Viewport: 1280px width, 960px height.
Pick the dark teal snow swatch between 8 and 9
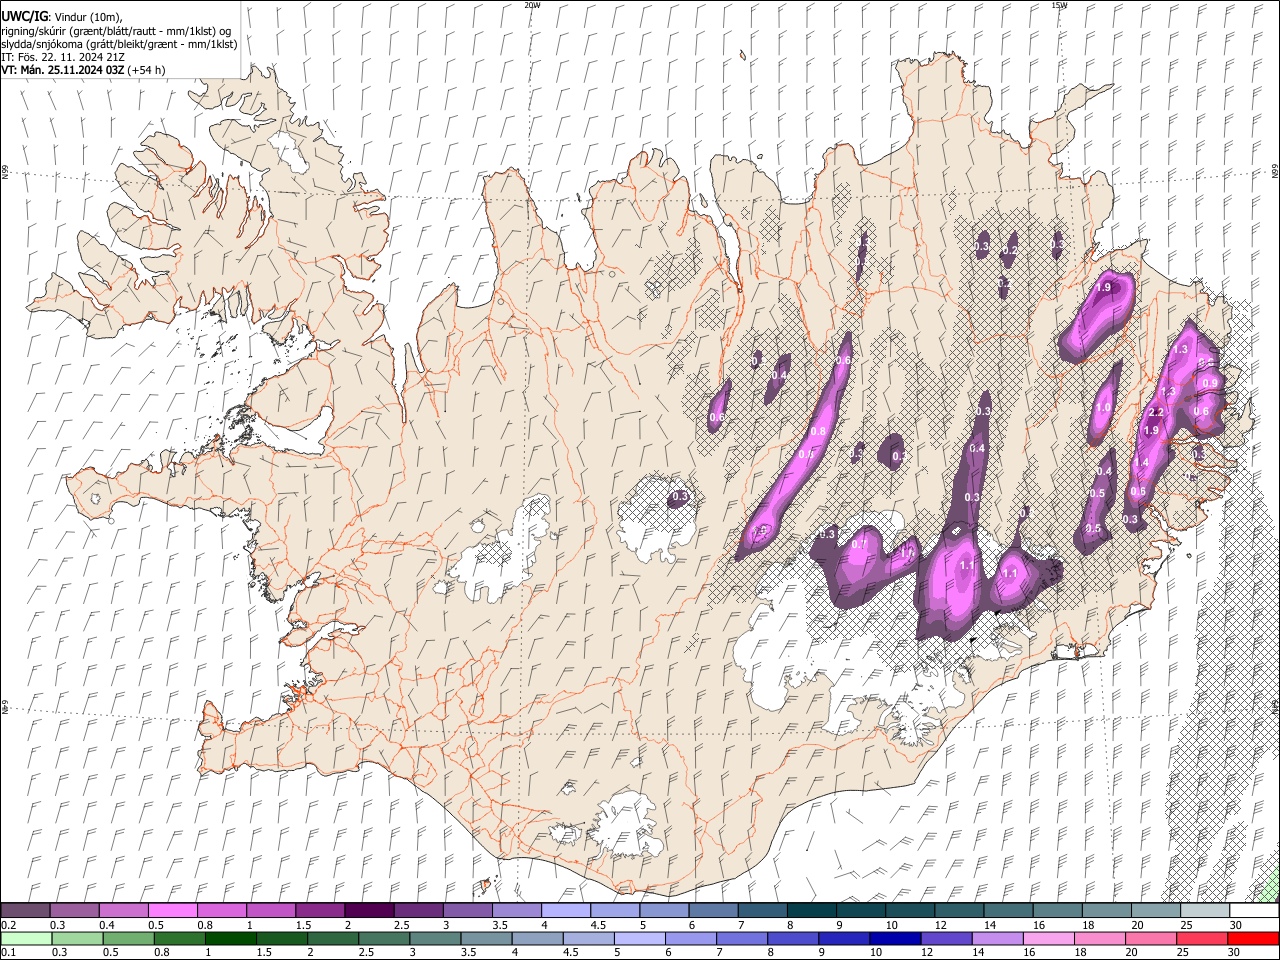pos(812,910)
